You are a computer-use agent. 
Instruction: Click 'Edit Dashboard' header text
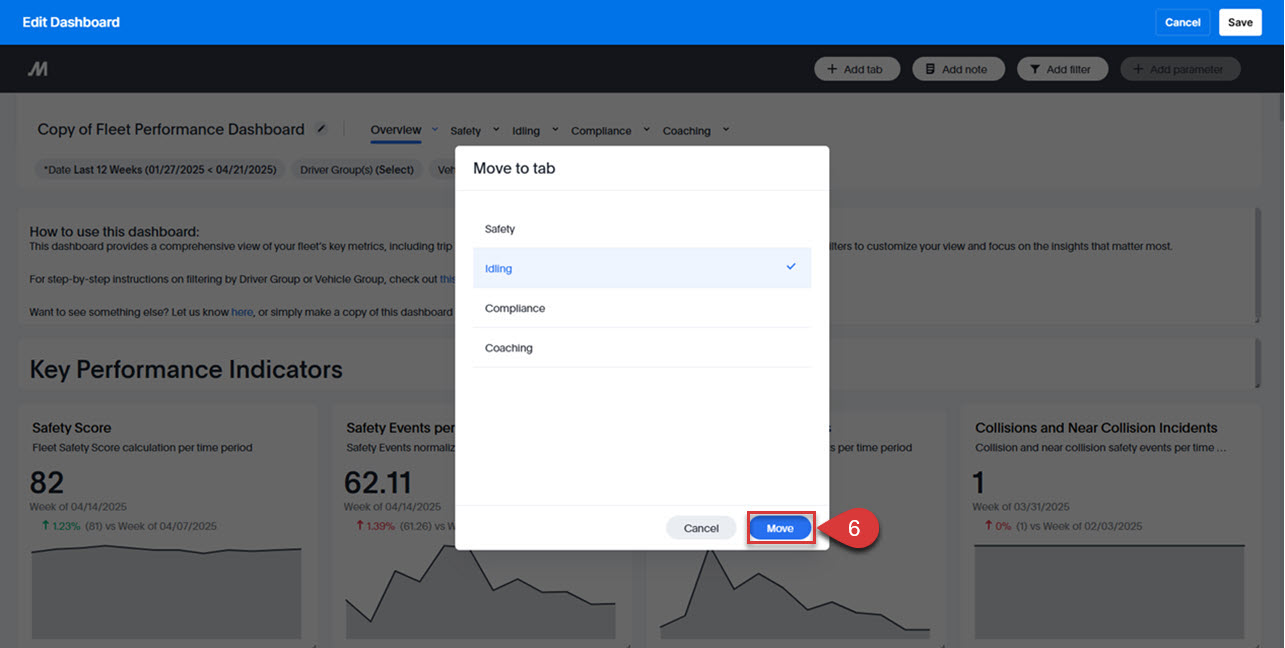coord(71,22)
